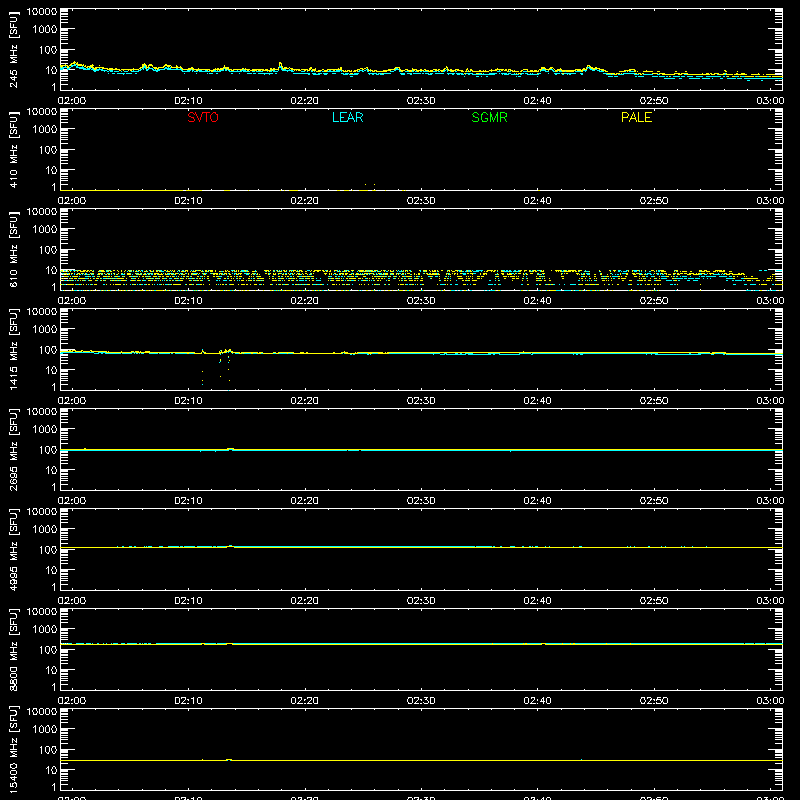Image resolution: width=800 pixels, height=800 pixels.
Task: Select the 610 MHz [SFU] axis title
Action: pyautogui.click(x=13, y=249)
